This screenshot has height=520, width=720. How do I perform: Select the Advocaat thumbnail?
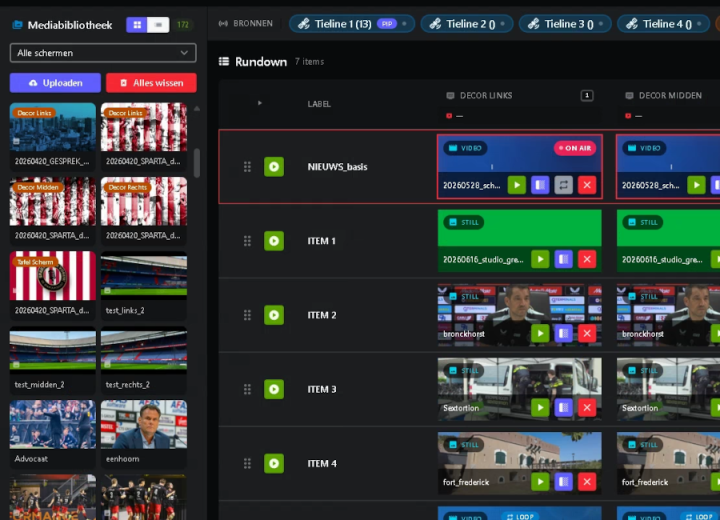pos(52,433)
